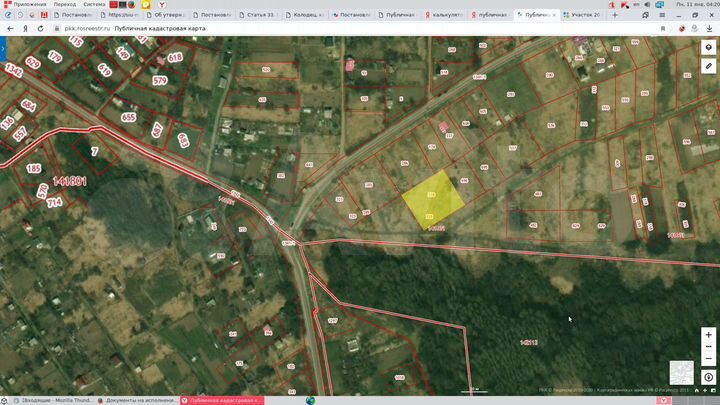Open the browser three-dot menu
Image resolution: width=720 pixels, height=405 pixels.
(711, 29)
